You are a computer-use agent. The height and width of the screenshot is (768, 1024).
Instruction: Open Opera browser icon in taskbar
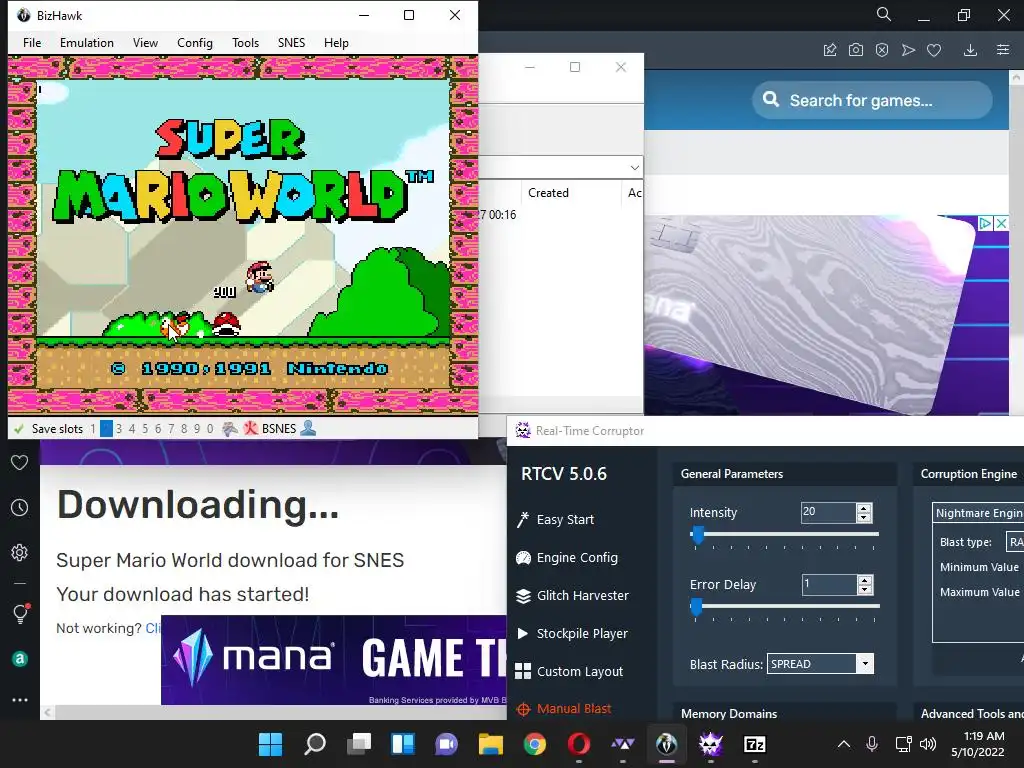point(579,744)
